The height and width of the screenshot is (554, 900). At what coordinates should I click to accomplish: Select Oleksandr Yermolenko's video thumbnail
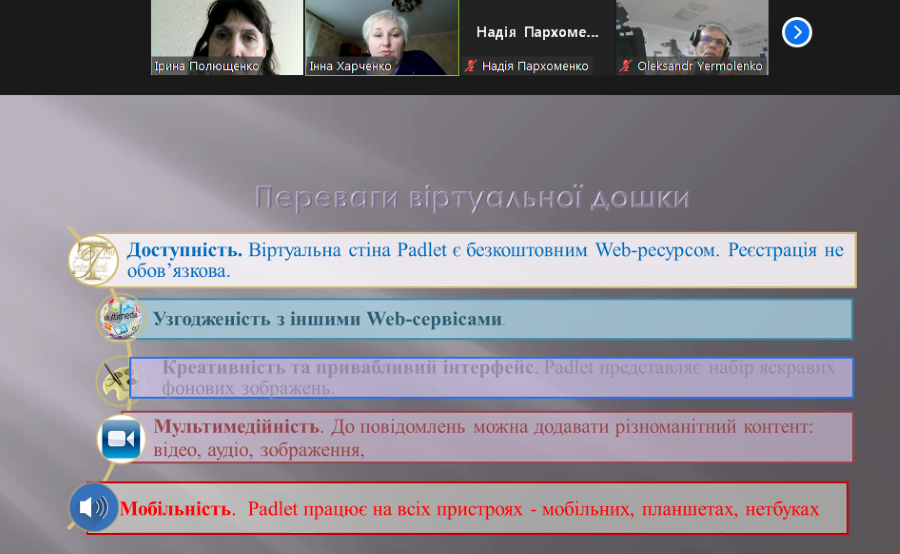point(692,37)
